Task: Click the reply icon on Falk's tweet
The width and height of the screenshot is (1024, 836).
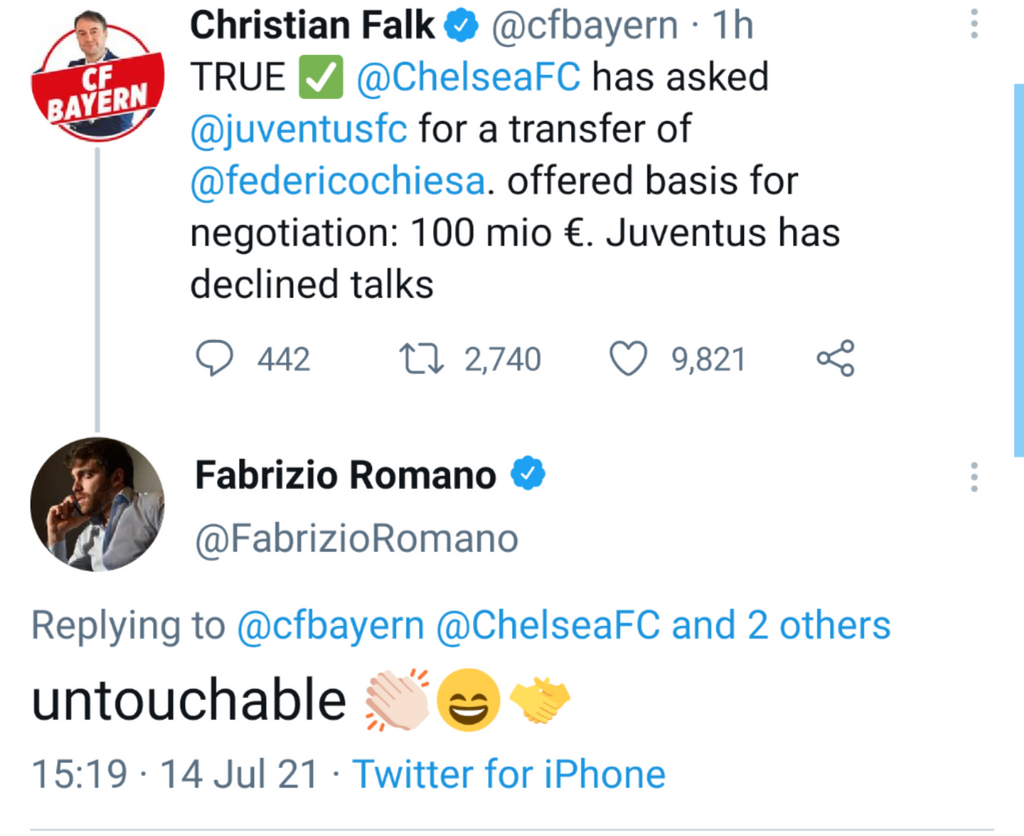Action: click(x=212, y=359)
